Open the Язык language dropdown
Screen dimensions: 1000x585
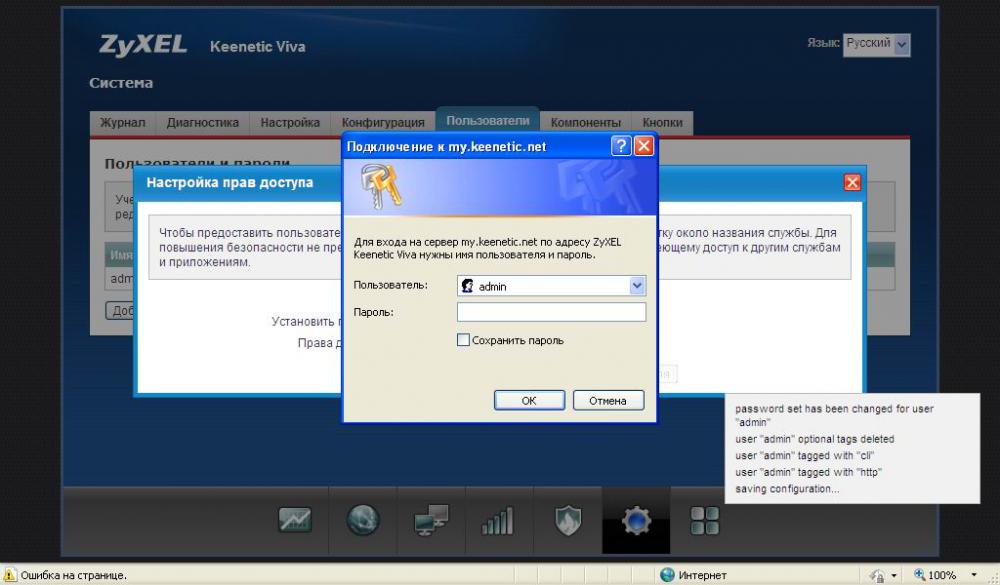(876, 45)
